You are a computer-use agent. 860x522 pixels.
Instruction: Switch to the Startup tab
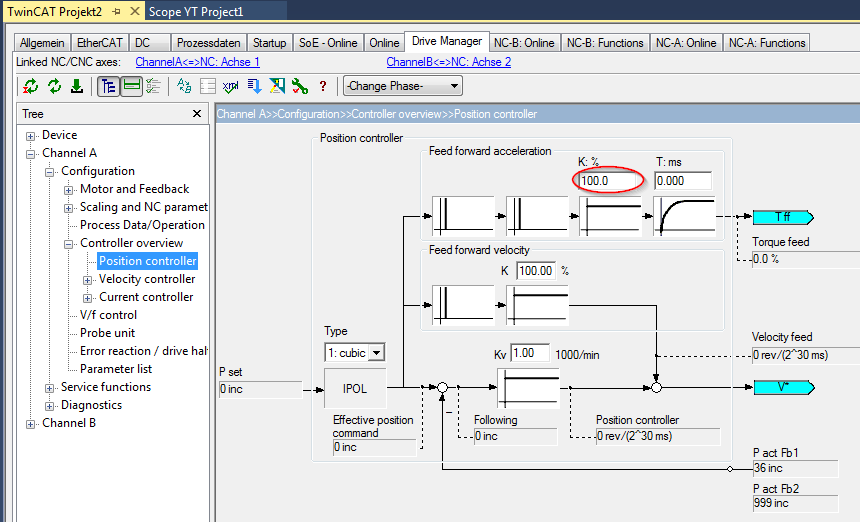tap(269, 43)
